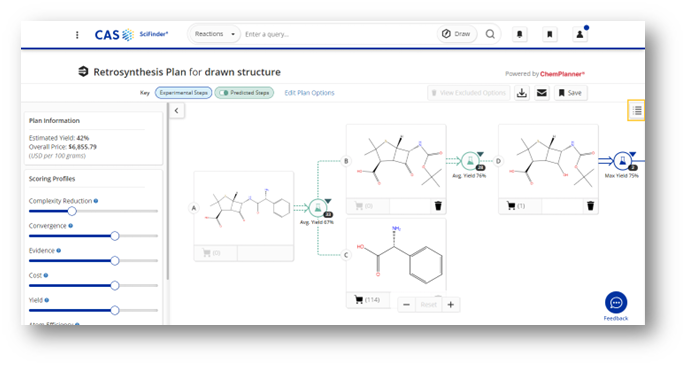Click the left panel scrollbar
This screenshot has height=367, width=687.
point(167,192)
